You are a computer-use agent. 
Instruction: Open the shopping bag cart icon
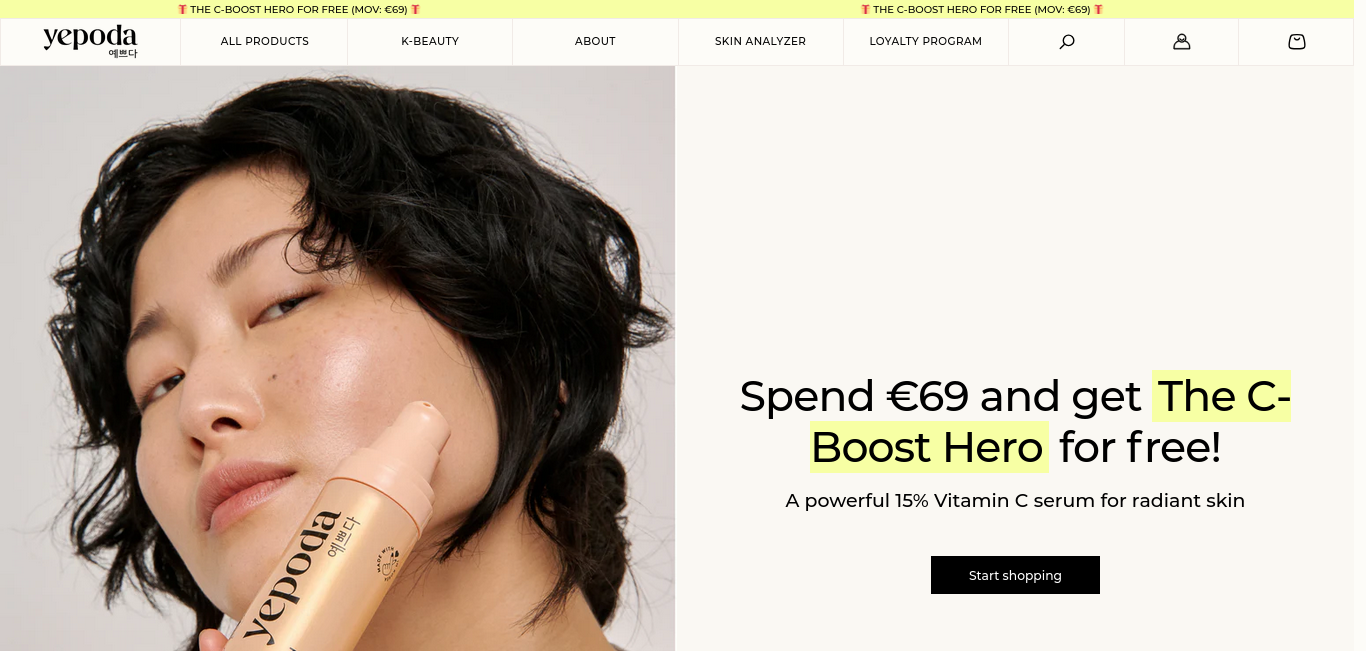(1297, 42)
